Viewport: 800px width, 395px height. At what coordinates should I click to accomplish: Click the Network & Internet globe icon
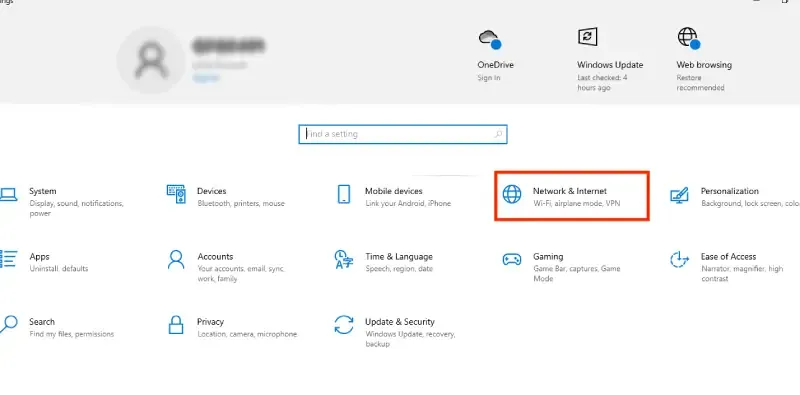[512, 194]
